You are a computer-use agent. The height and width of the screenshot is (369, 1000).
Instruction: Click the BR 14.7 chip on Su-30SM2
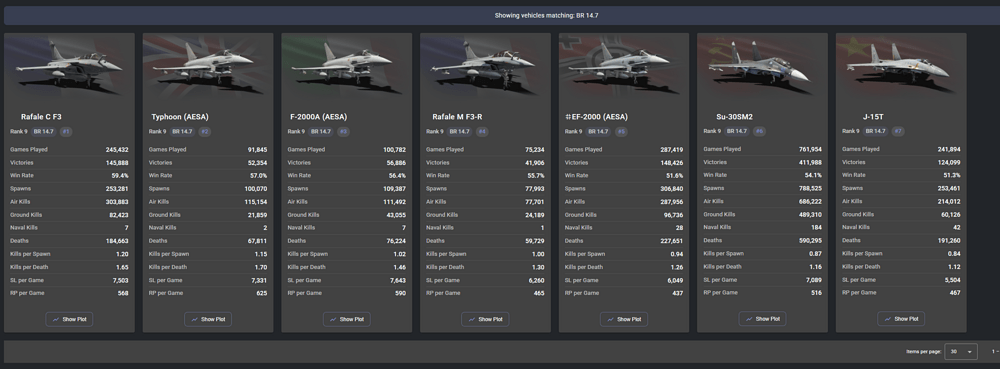[x=737, y=131]
